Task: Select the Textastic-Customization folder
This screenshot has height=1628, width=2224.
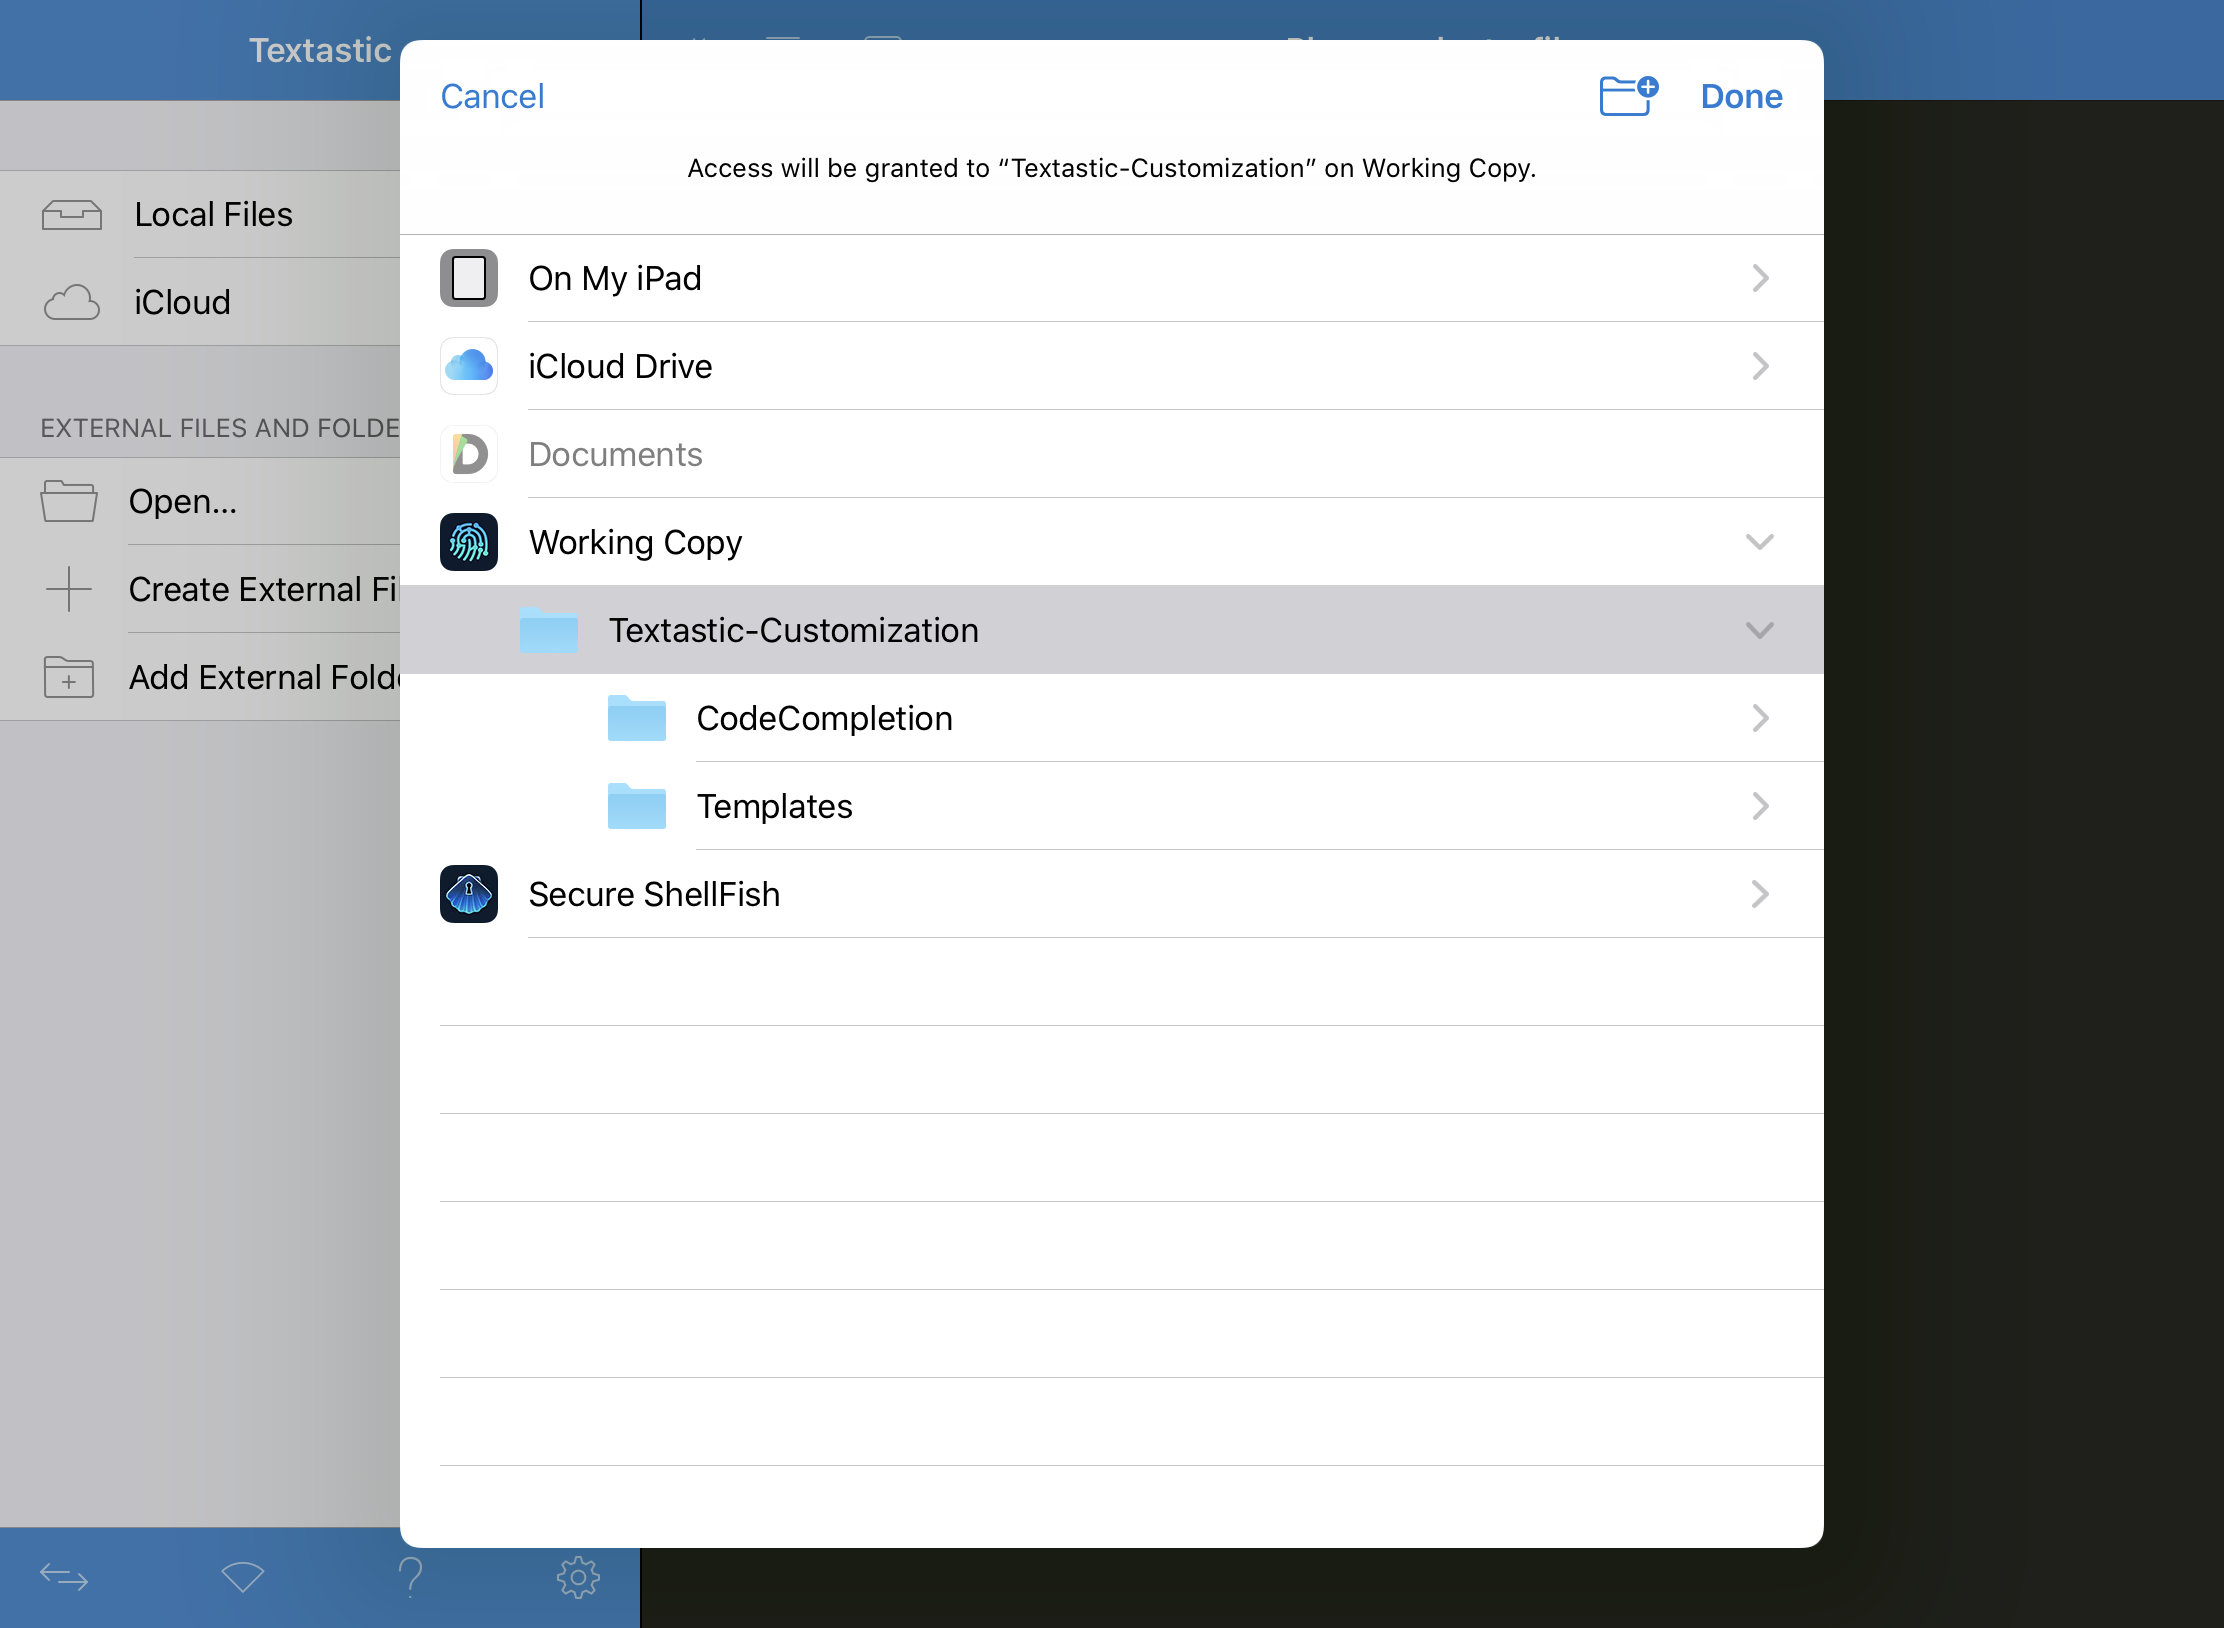Action: pyautogui.click(x=1112, y=630)
